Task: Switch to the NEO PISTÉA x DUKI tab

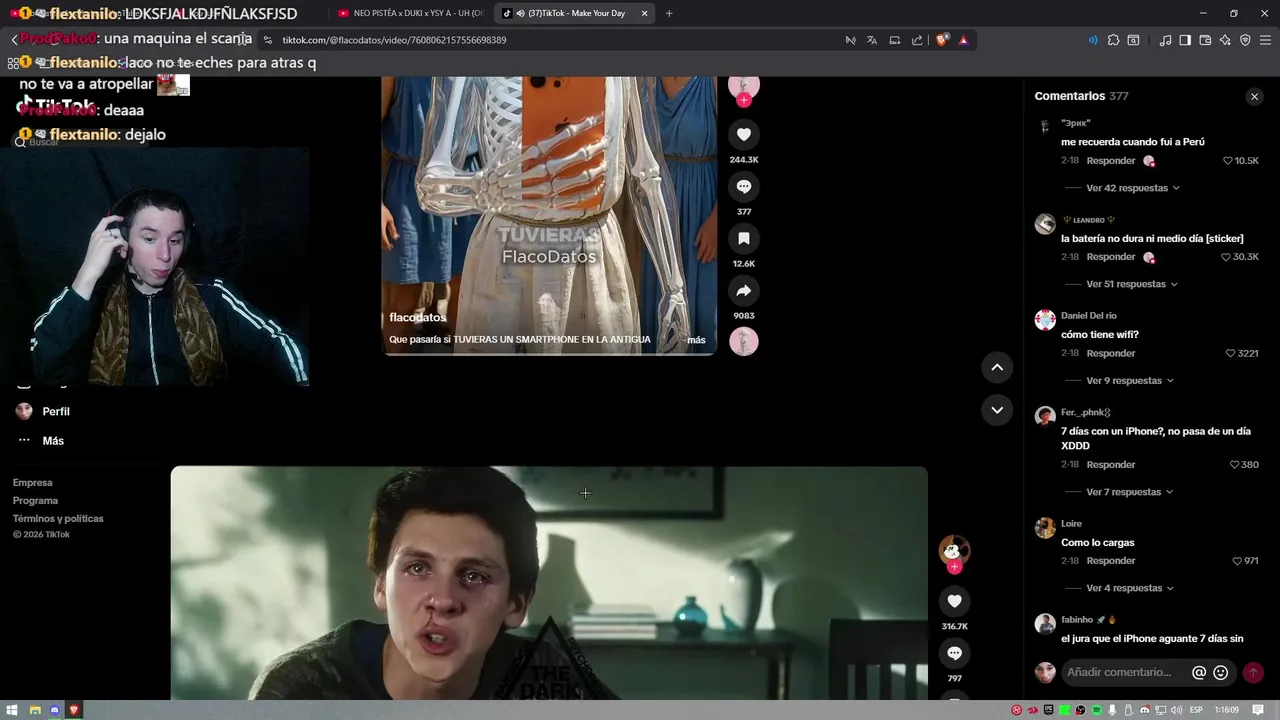Action: coord(410,13)
